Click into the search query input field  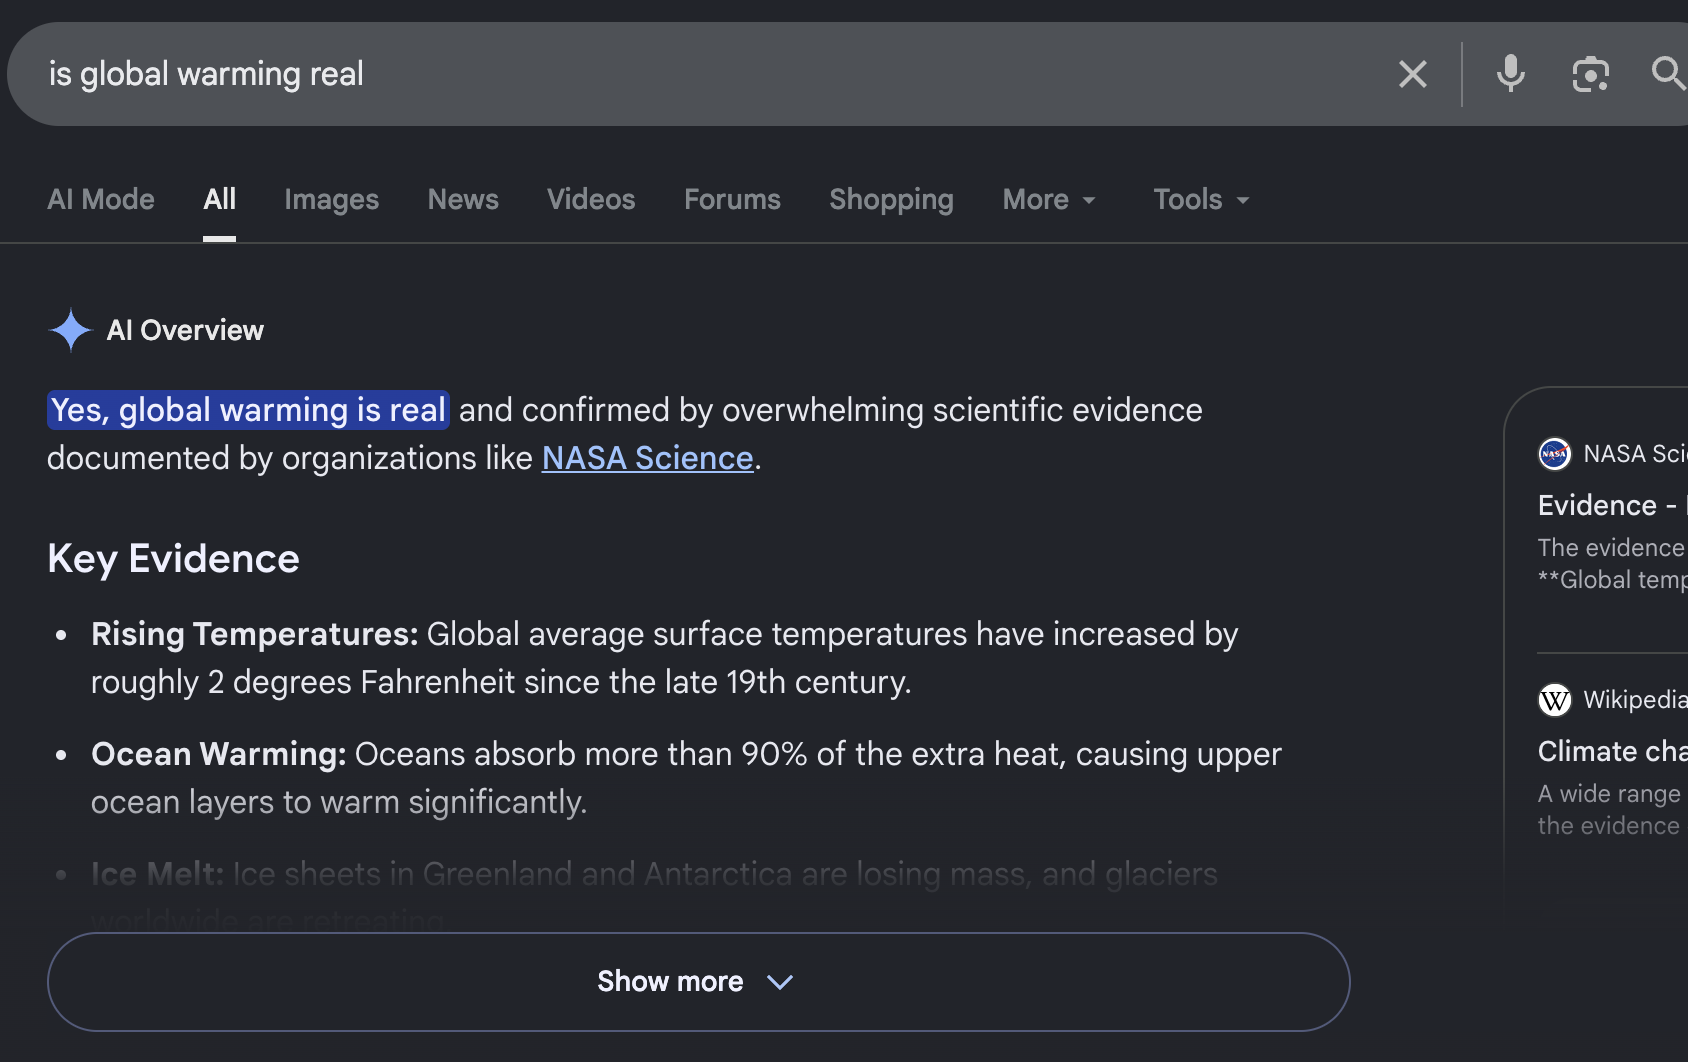(700, 74)
